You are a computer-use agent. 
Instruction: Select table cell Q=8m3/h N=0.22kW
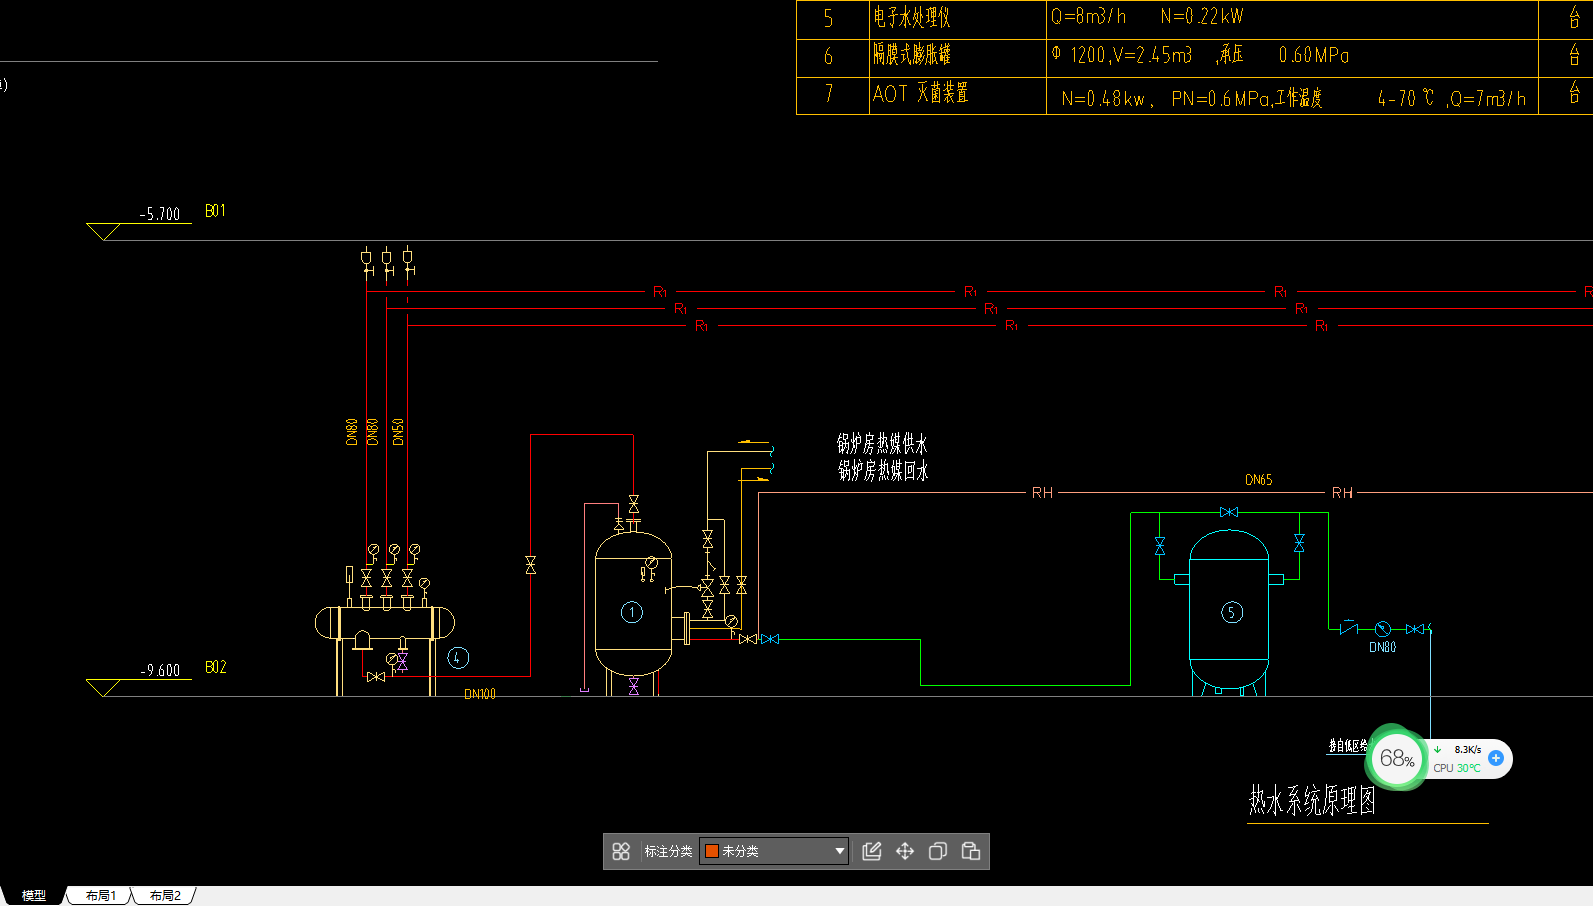coord(1147,16)
